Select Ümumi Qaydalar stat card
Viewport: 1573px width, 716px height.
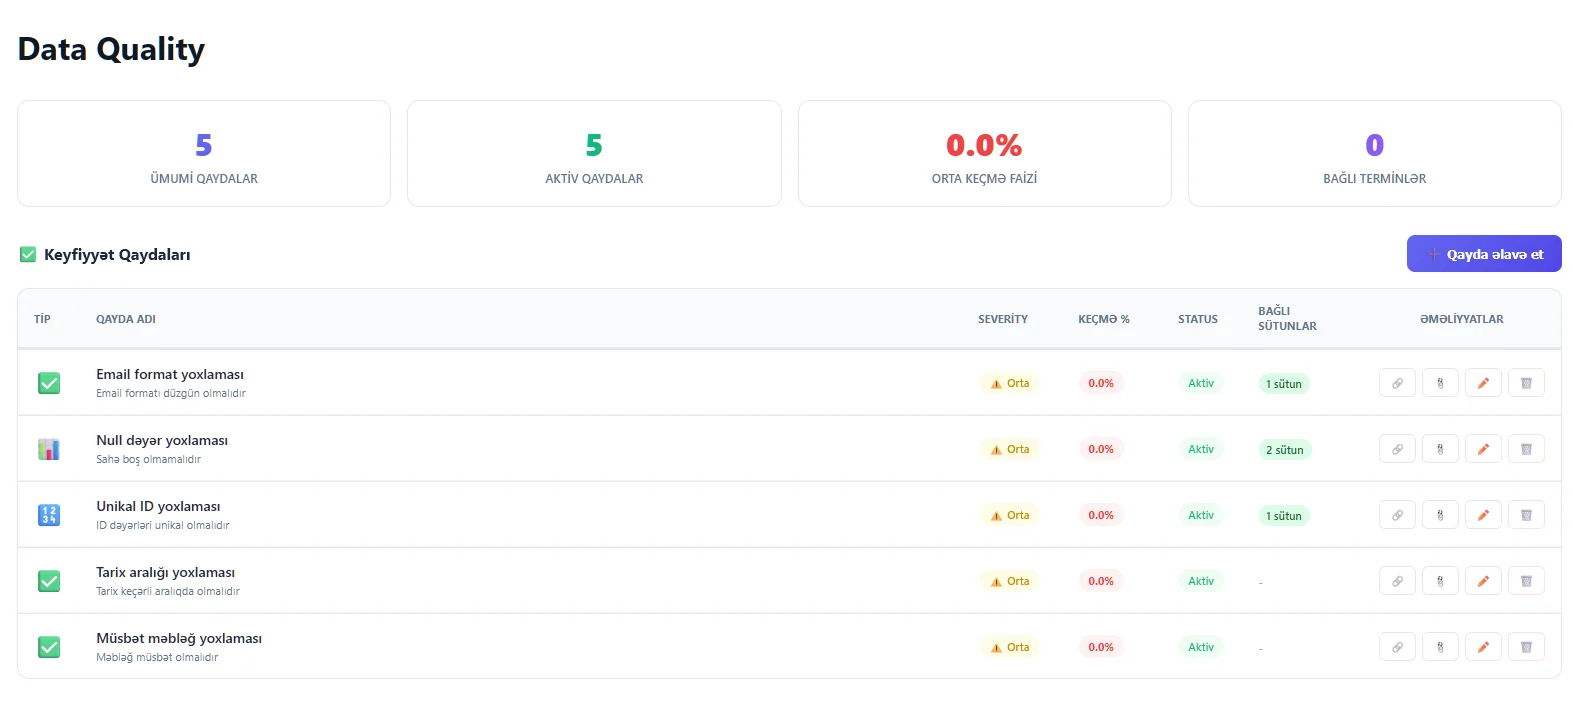tap(204, 153)
